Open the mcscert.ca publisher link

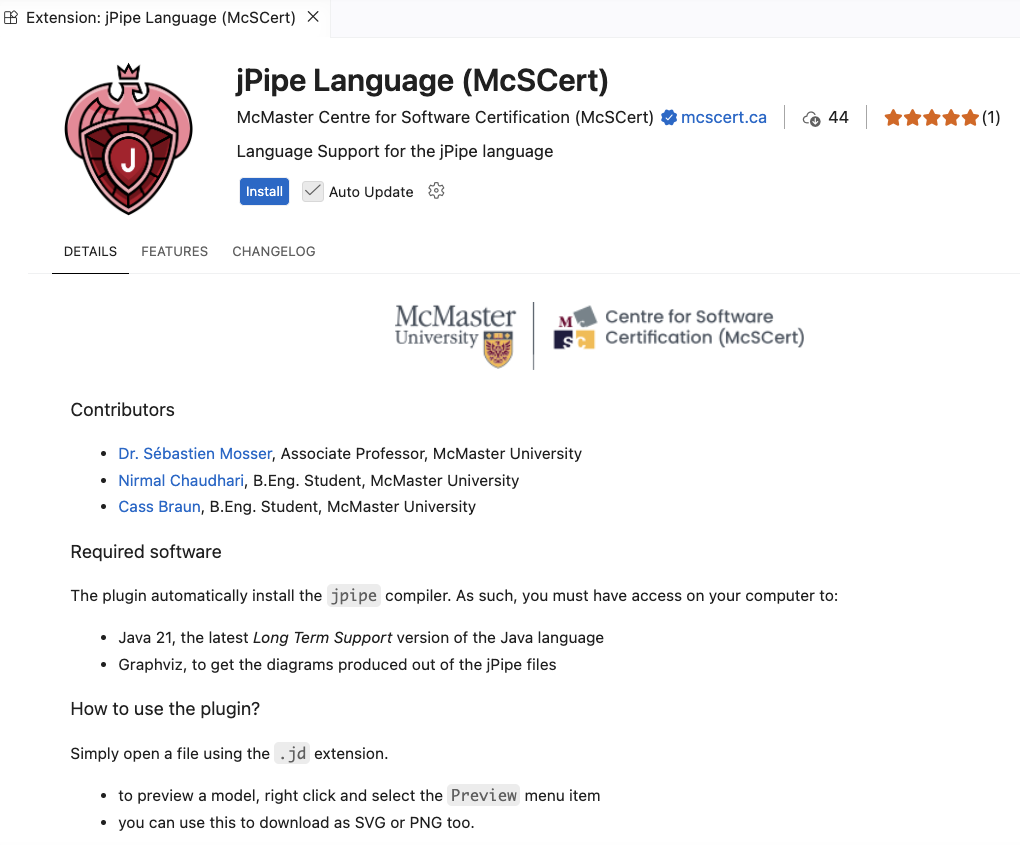724,118
